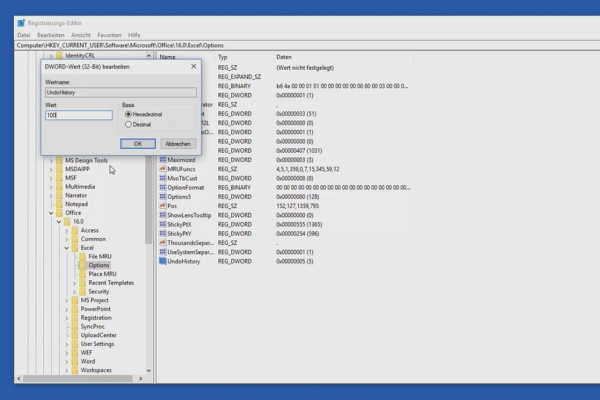Click the ThousandsSepar... string icon
This screenshot has height=400, width=600.
coord(163,243)
